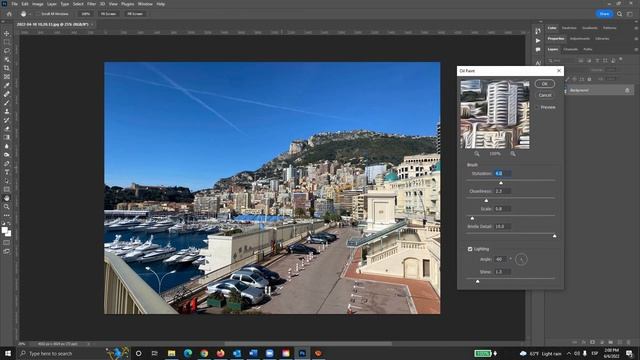The width and height of the screenshot is (640, 360).
Task: Select the Move tool
Action: (x=7, y=33)
